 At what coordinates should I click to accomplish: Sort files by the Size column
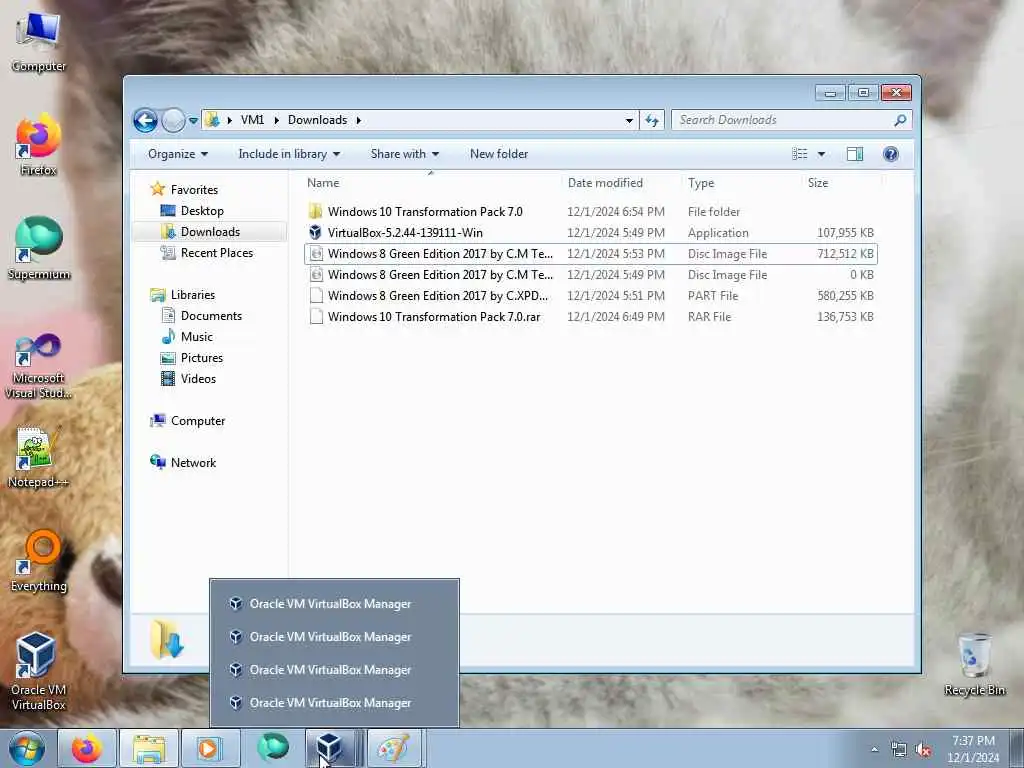pos(841,183)
